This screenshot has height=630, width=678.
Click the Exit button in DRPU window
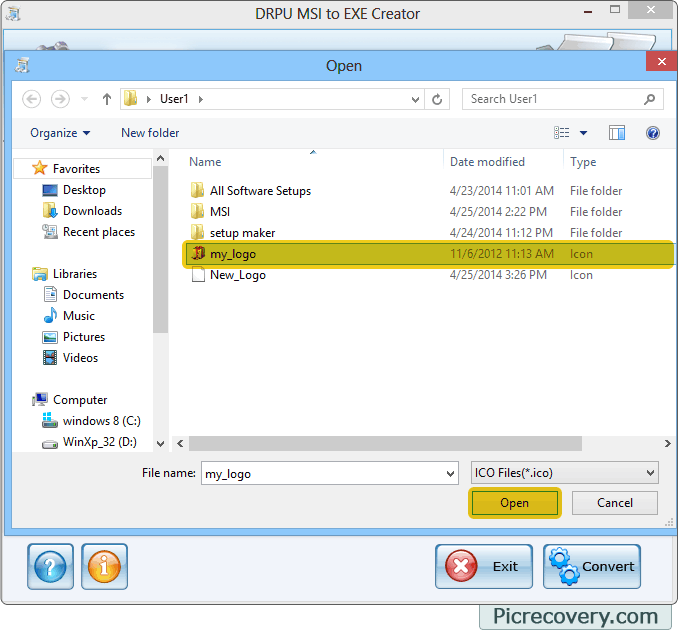[x=484, y=566]
